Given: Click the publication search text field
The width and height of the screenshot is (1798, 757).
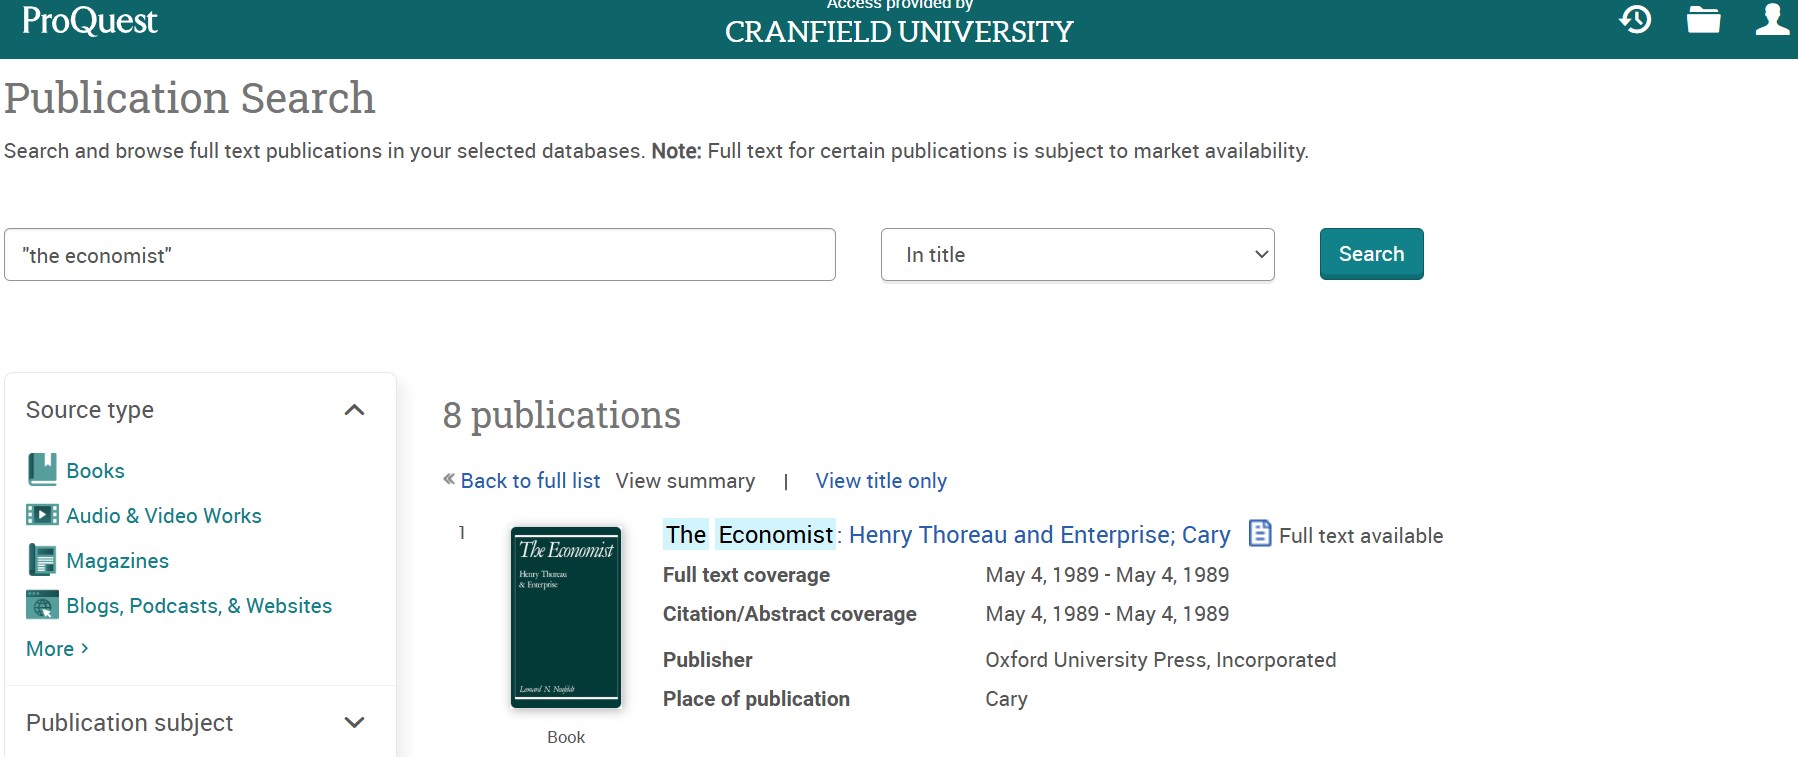Looking at the screenshot, I should pos(420,255).
